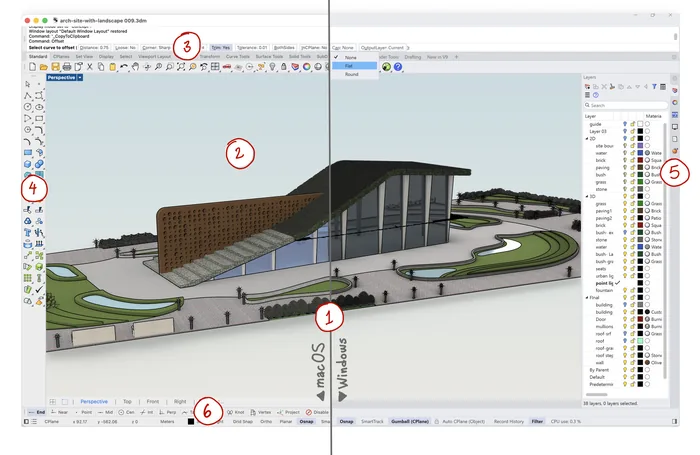Image resolution: width=700 pixels, height=455 pixels.
Task: Click the green Render sphere icon
Action: [x=386, y=67]
